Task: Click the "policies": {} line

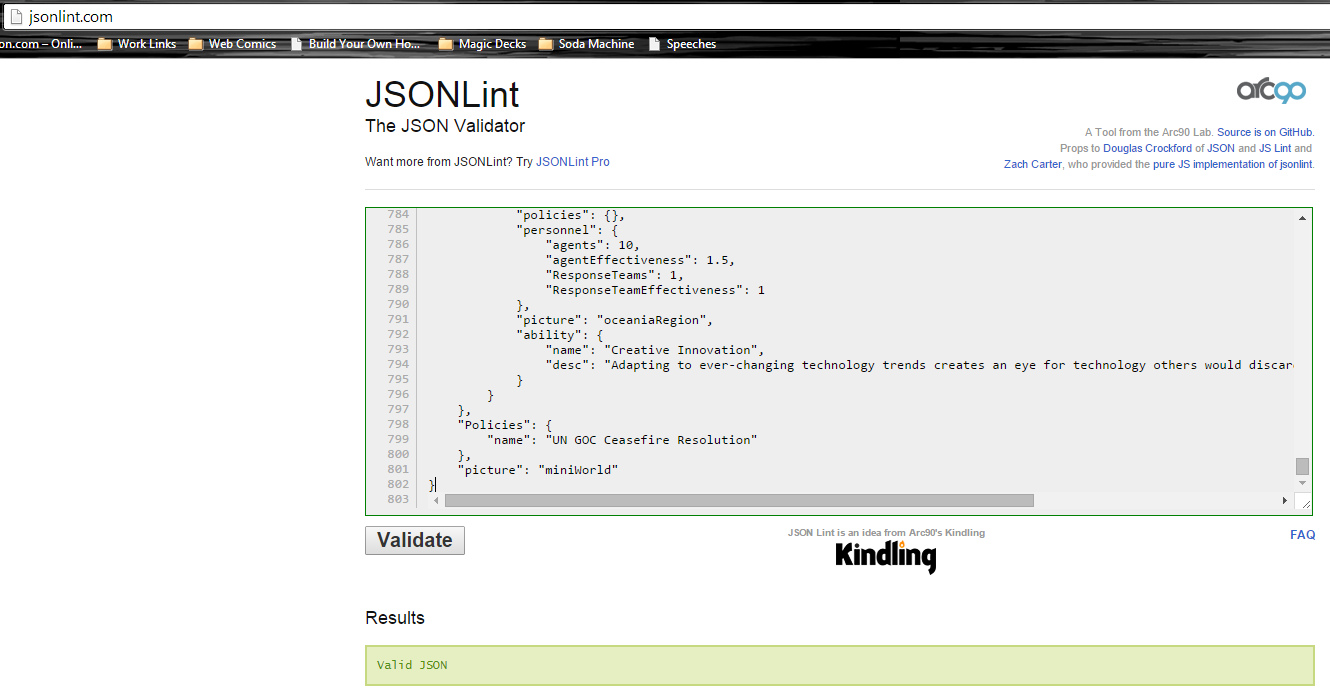Action: click(571, 215)
